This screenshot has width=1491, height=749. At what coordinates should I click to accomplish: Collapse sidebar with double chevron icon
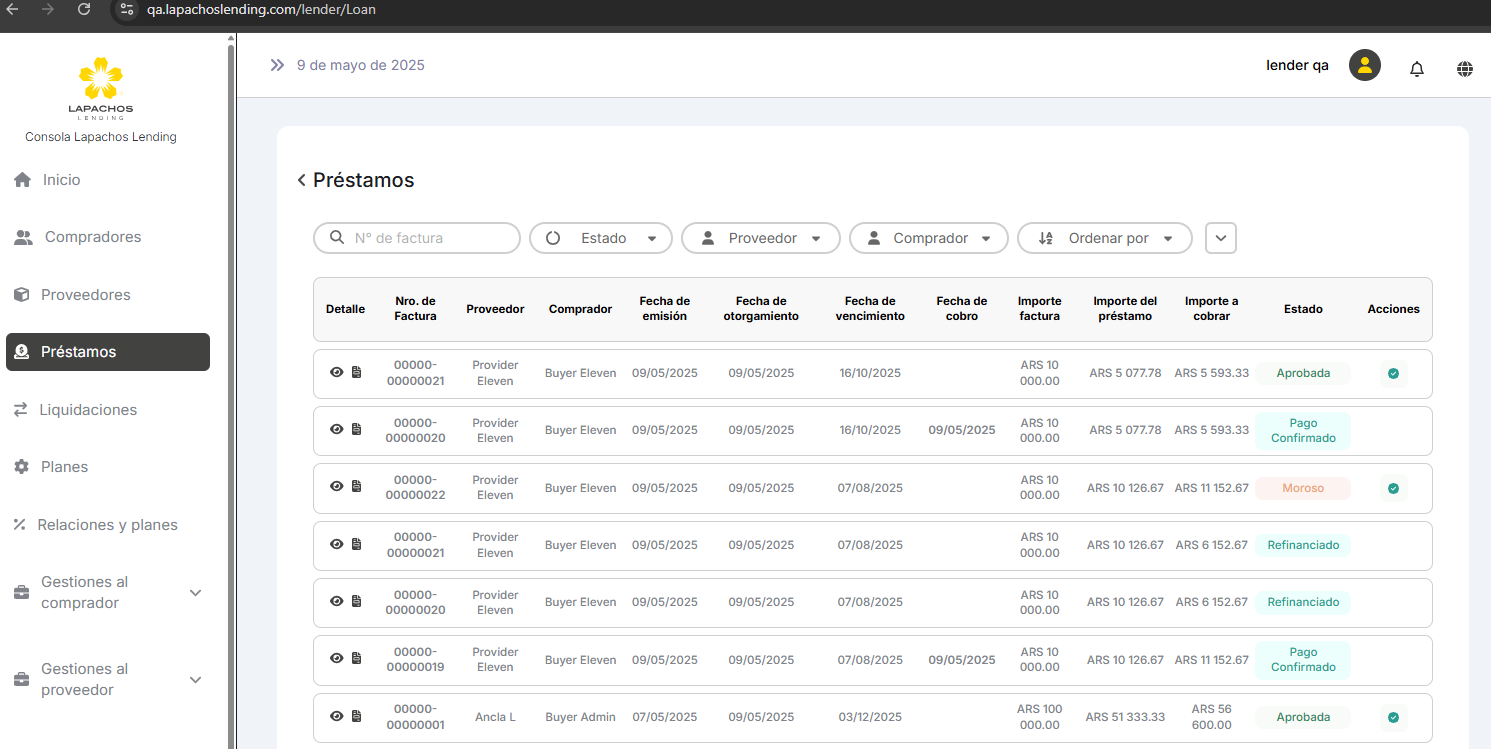coord(277,65)
